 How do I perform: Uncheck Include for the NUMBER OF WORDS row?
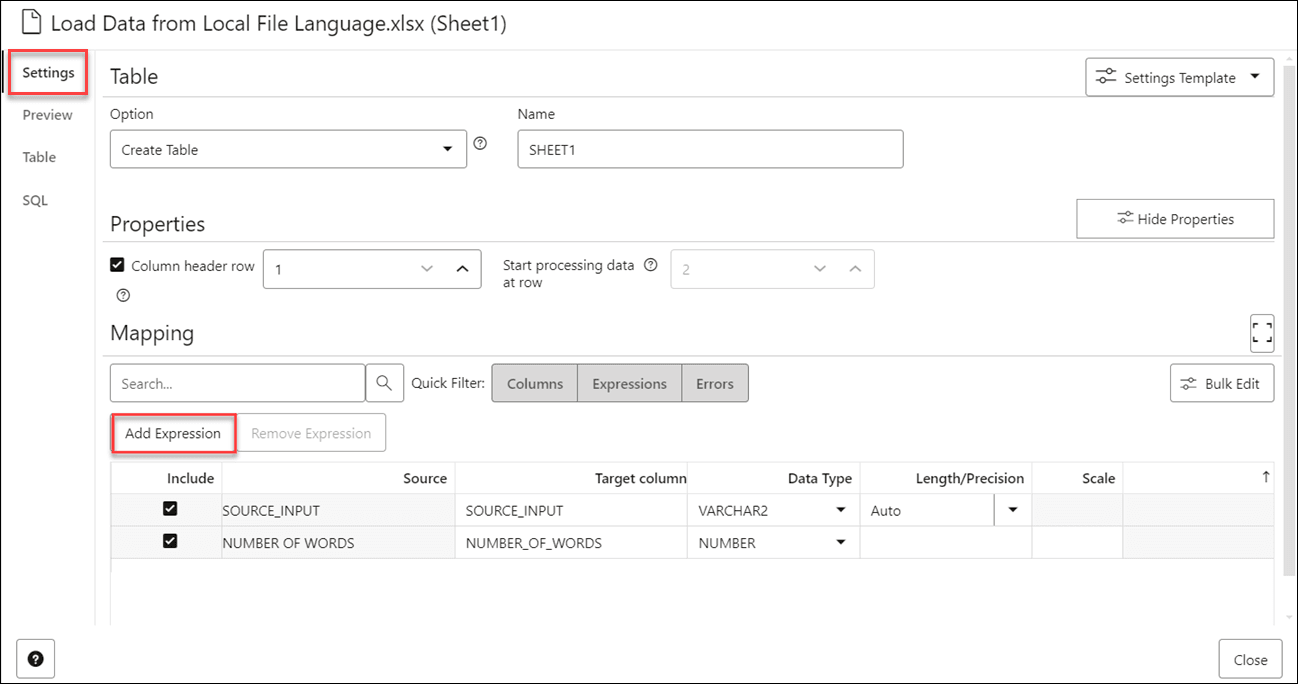[169, 541]
